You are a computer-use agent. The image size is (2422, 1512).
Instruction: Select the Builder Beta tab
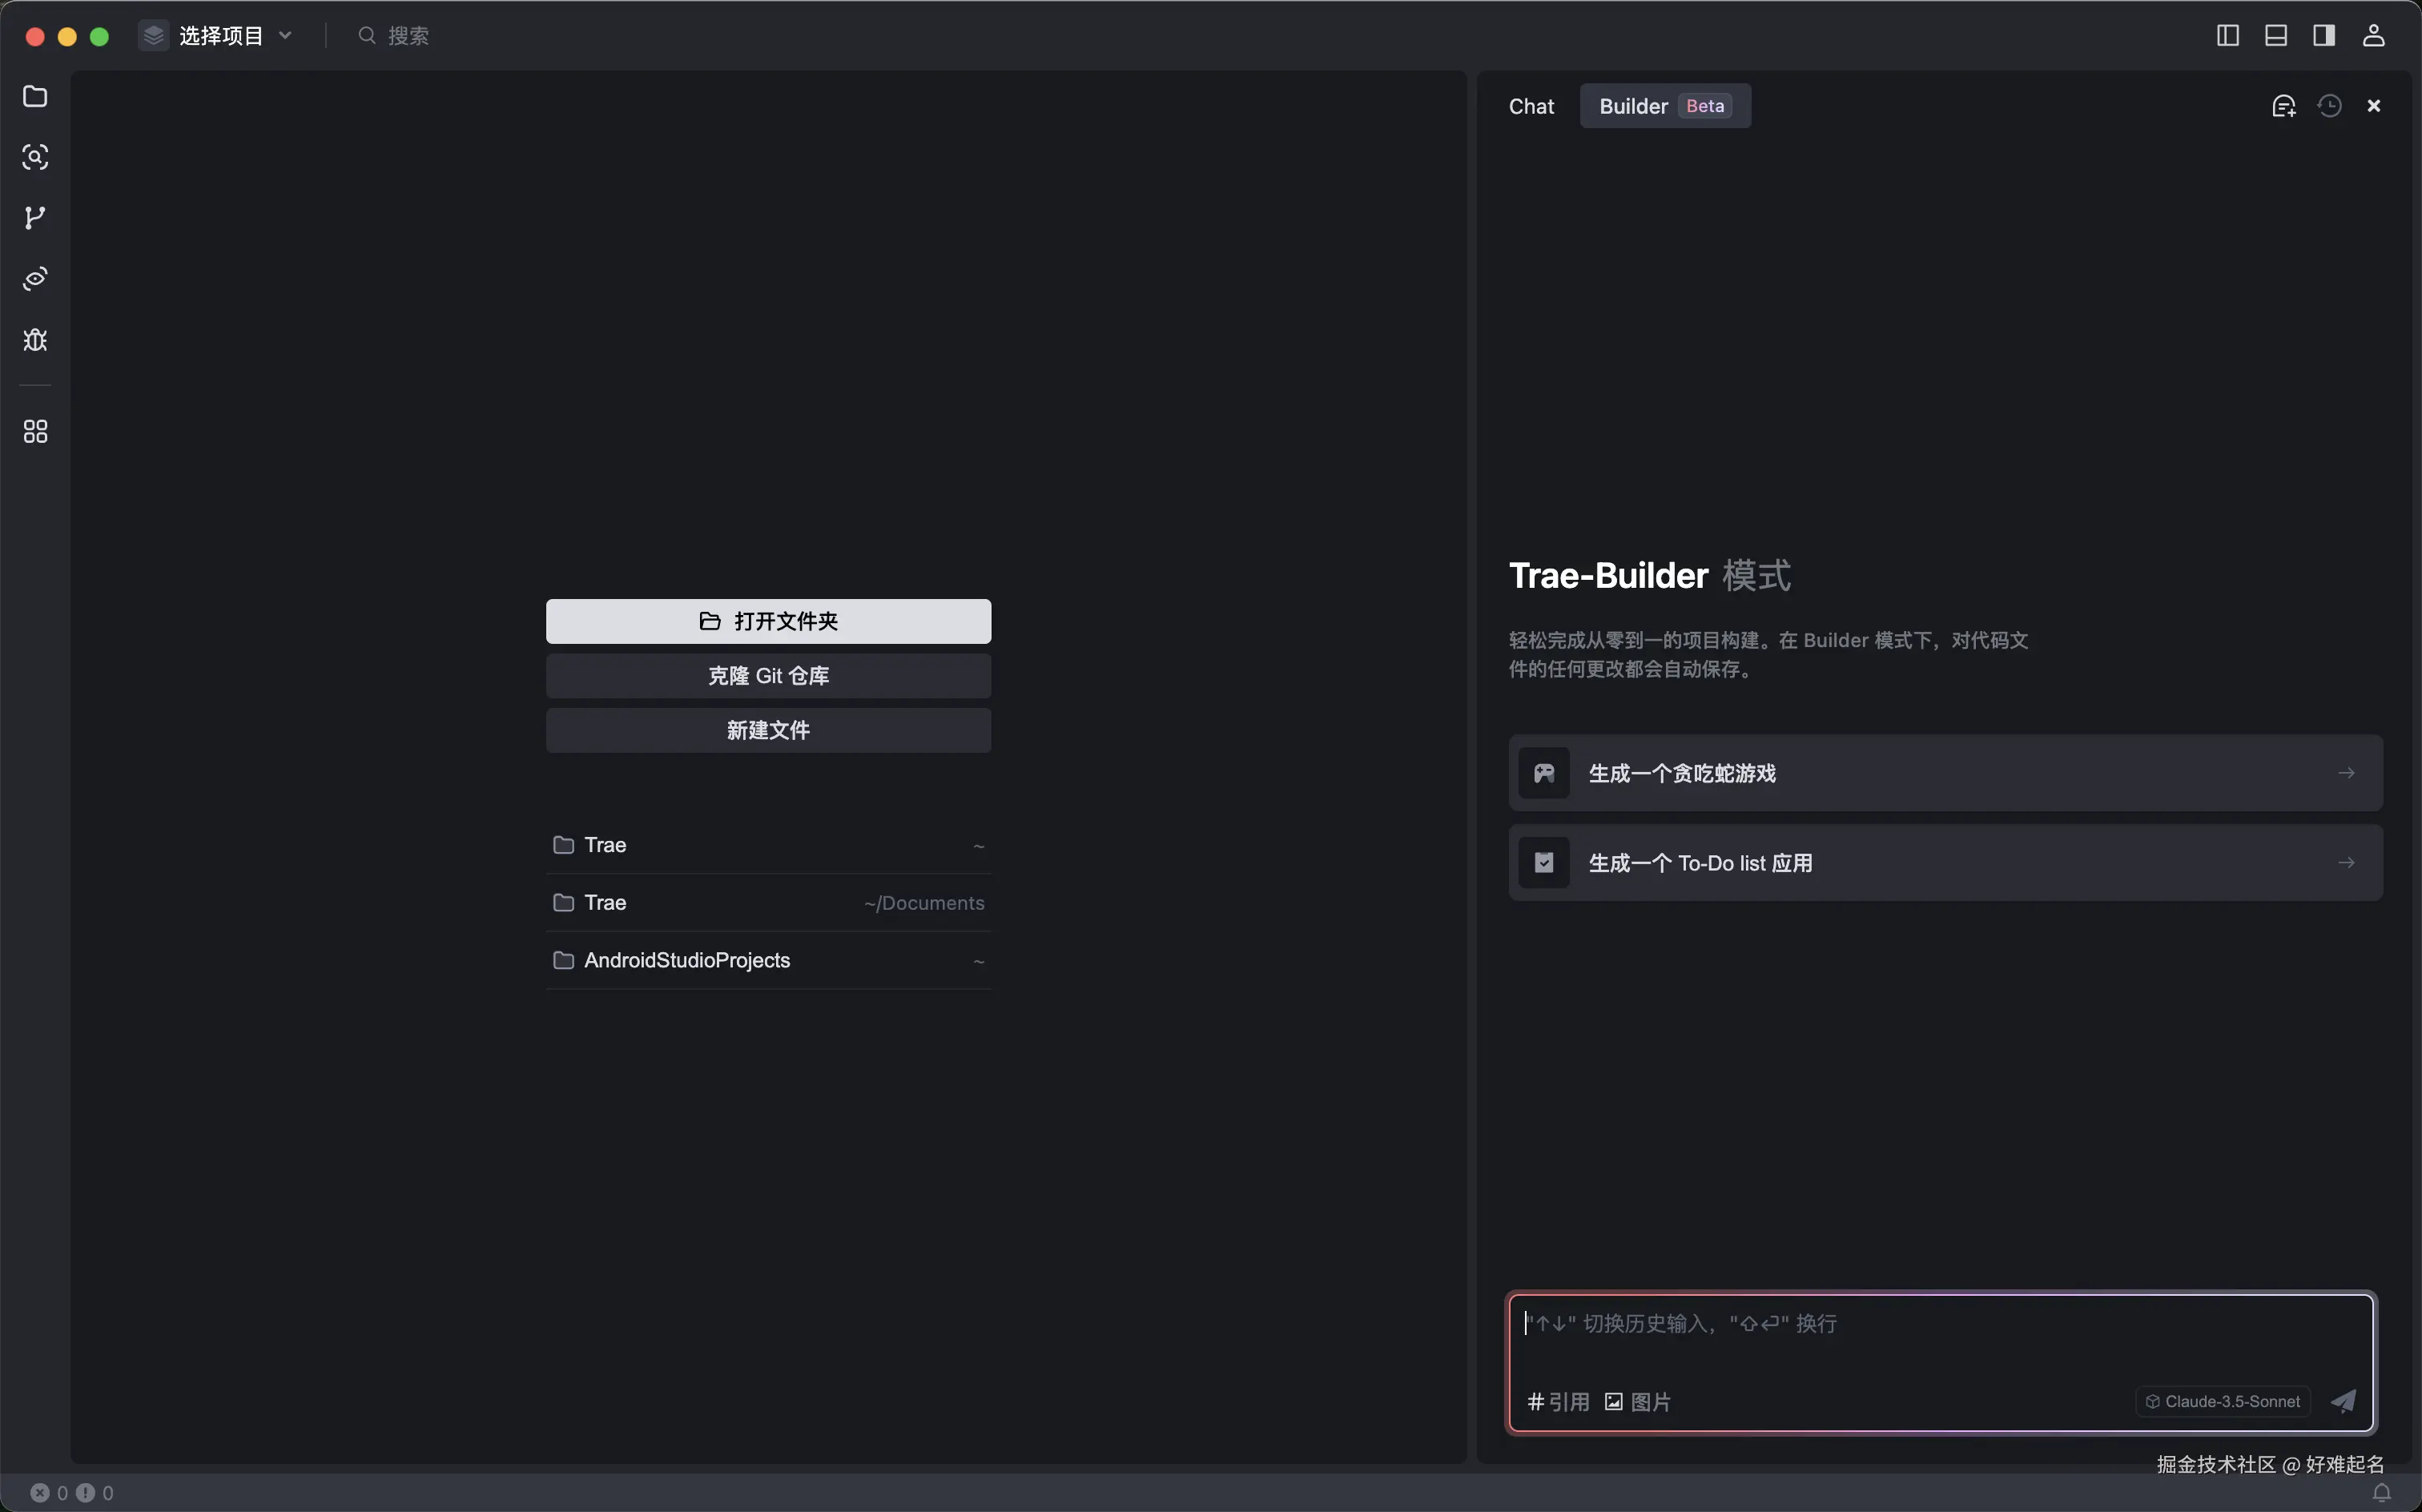pyautogui.click(x=1664, y=106)
